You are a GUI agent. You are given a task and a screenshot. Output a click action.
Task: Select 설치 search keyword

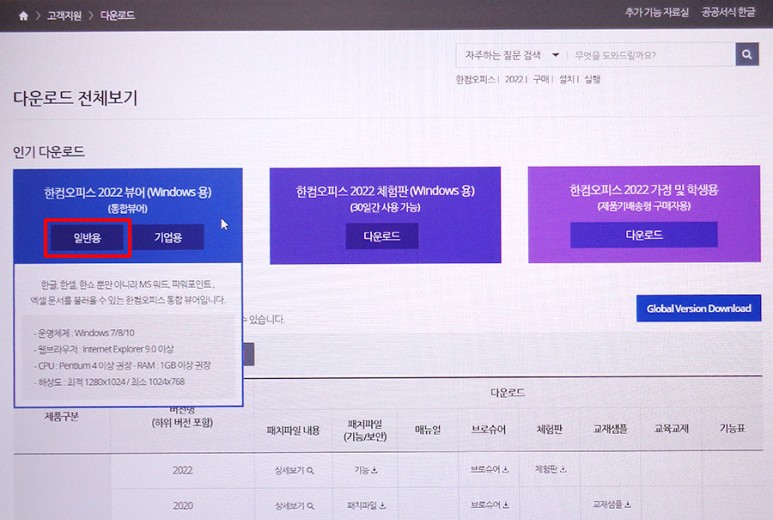point(566,79)
